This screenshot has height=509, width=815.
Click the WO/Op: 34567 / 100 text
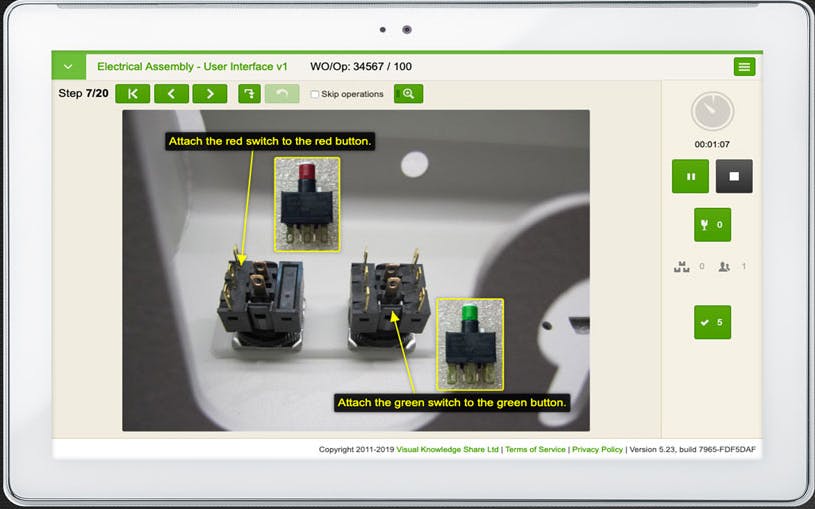tap(361, 67)
